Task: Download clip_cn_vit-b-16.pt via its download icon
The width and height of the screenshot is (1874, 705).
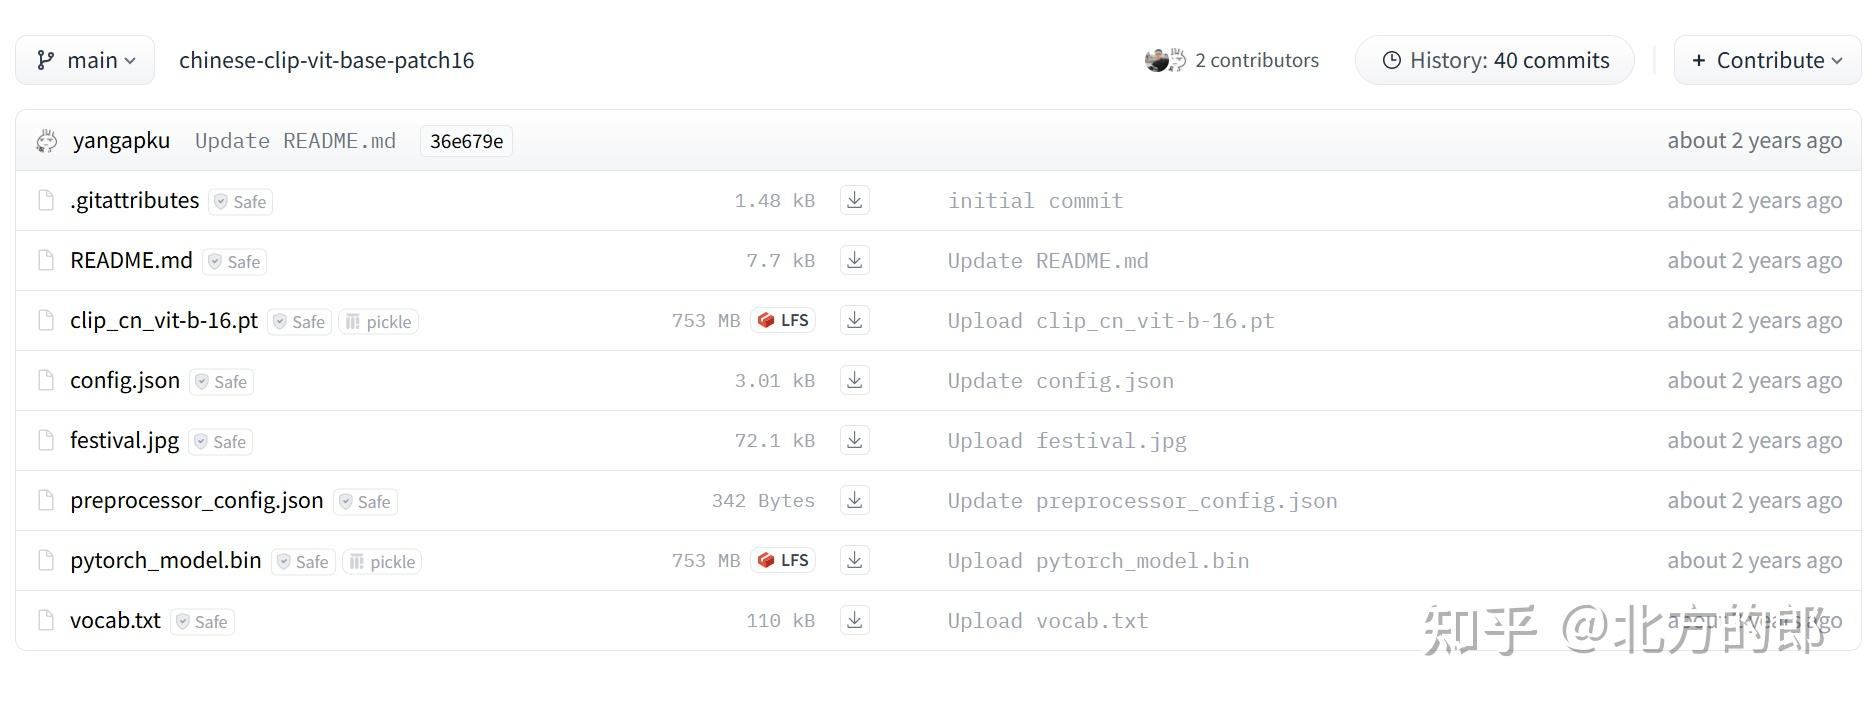Action: point(854,320)
